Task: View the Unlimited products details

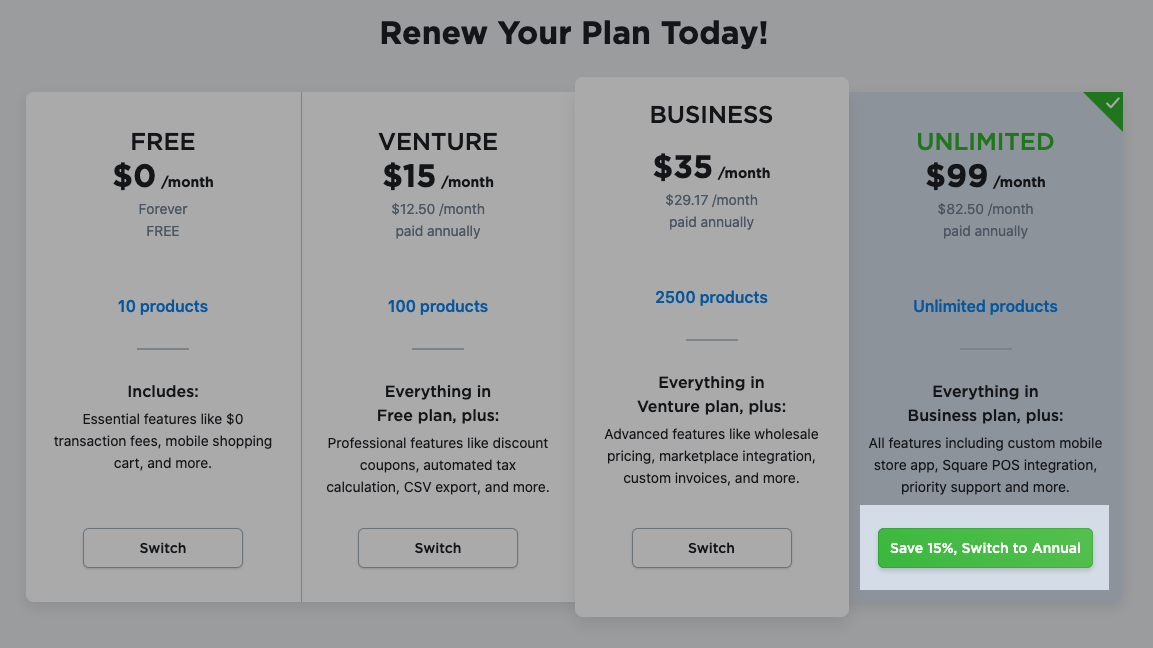Action: (985, 306)
